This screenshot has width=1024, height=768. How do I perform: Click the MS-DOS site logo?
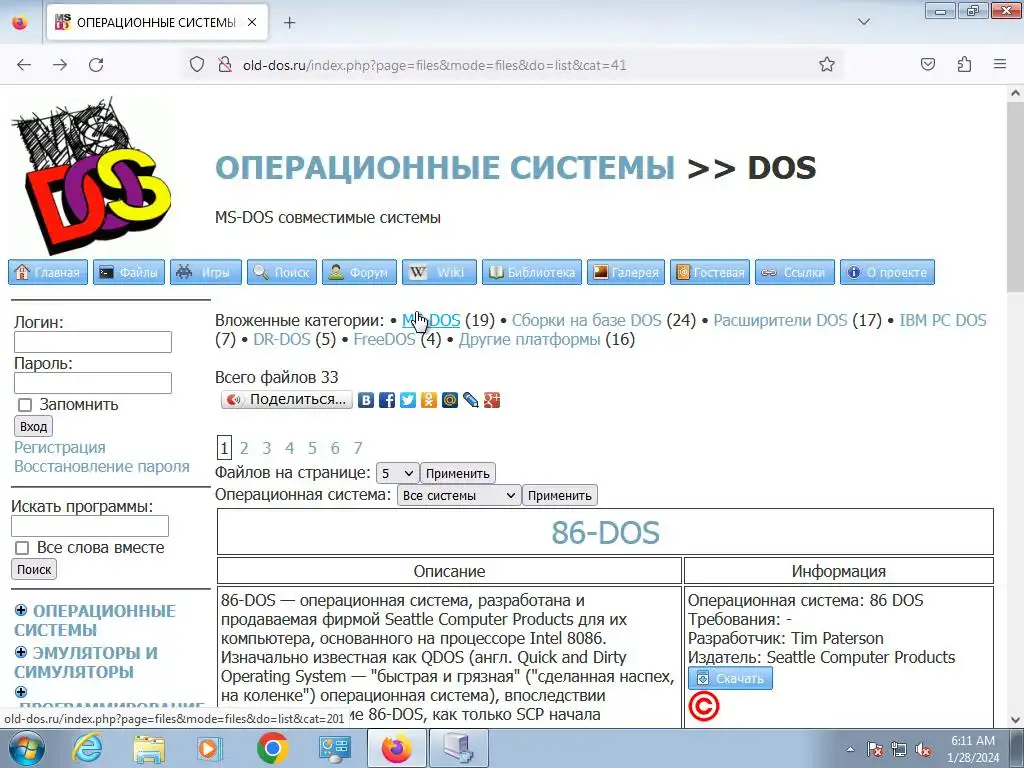[91, 175]
